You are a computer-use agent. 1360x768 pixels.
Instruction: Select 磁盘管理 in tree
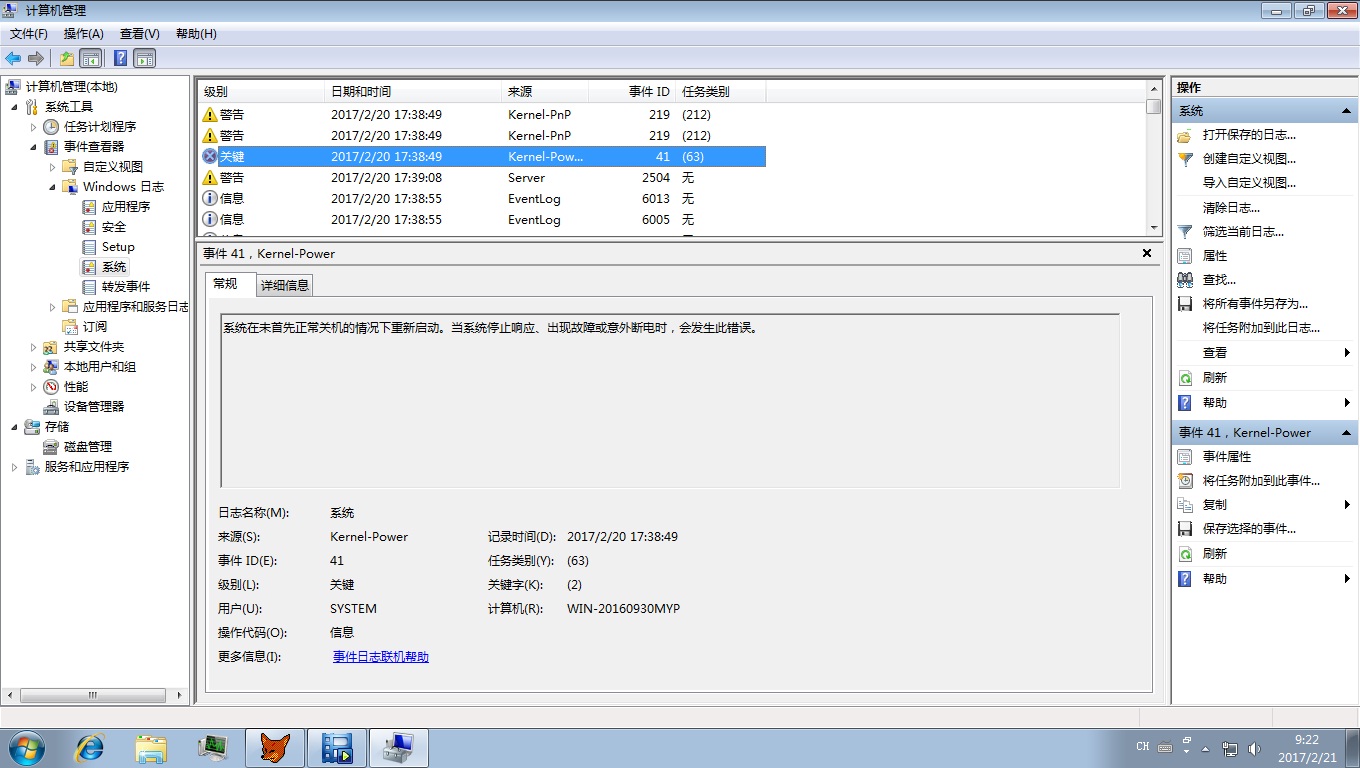pyautogui.click(x=88, y=447)
